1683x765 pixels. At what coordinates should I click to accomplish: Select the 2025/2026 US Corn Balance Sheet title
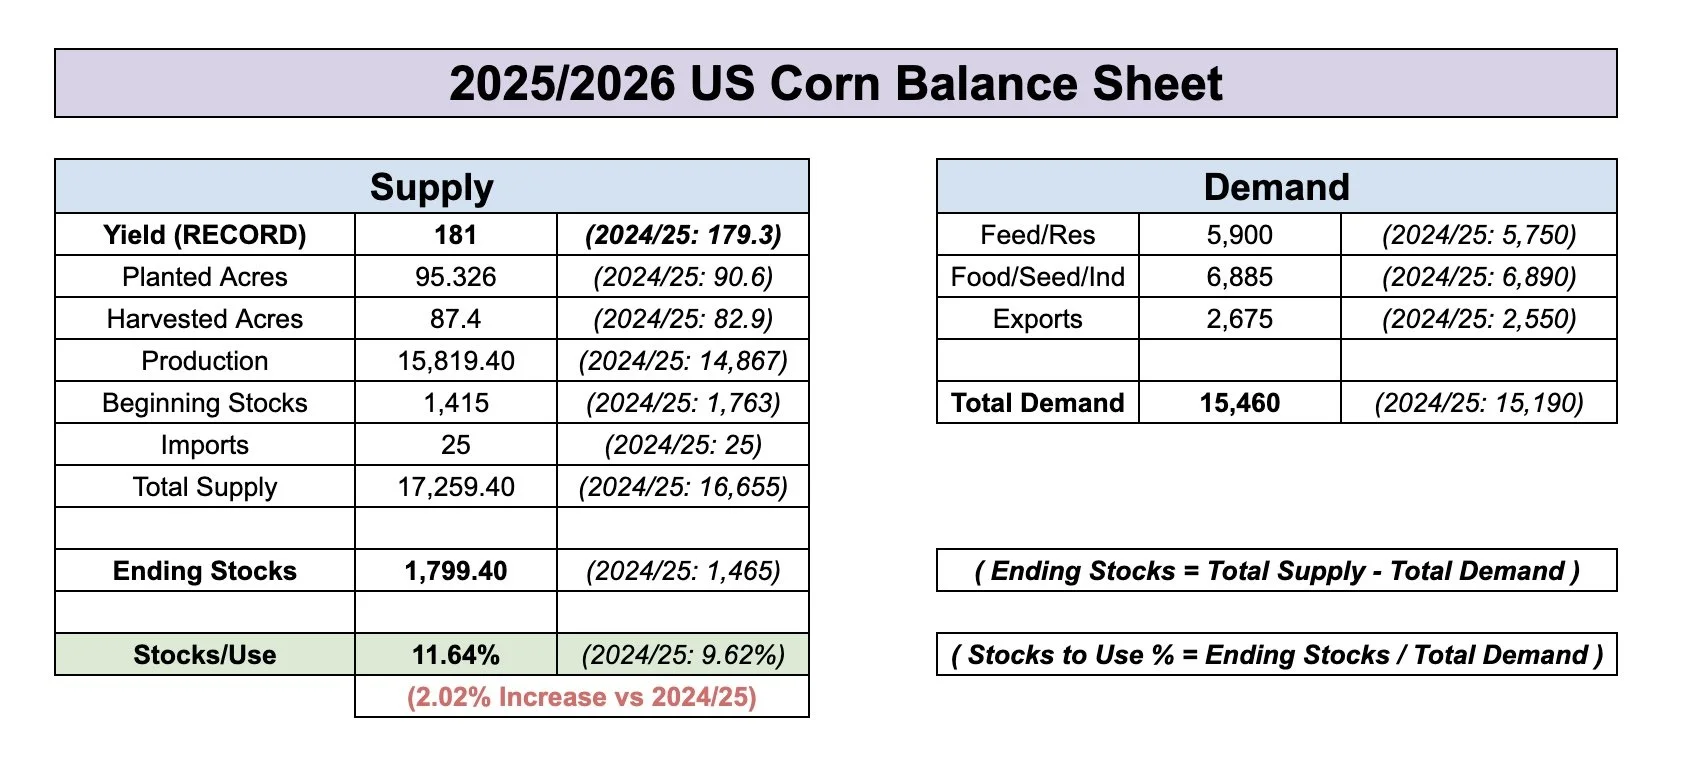coord(835,83)
